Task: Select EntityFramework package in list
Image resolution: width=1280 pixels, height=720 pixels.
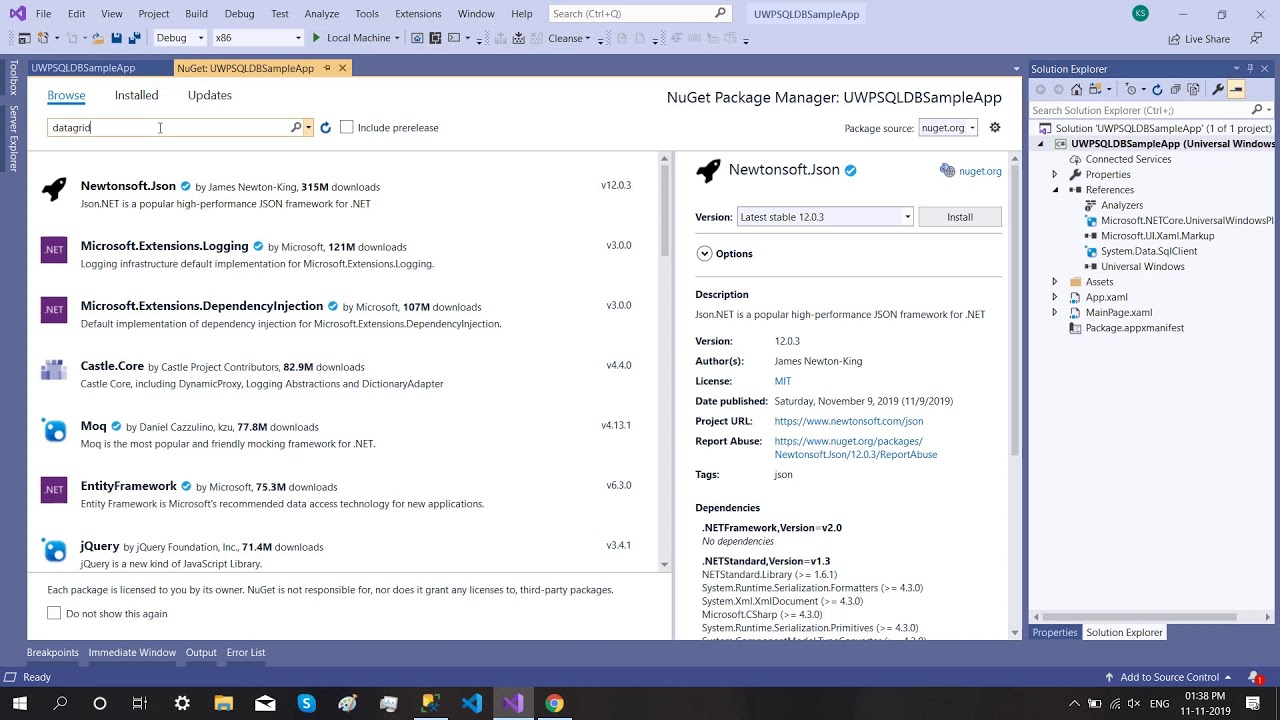Action: (x=344, y=494)
